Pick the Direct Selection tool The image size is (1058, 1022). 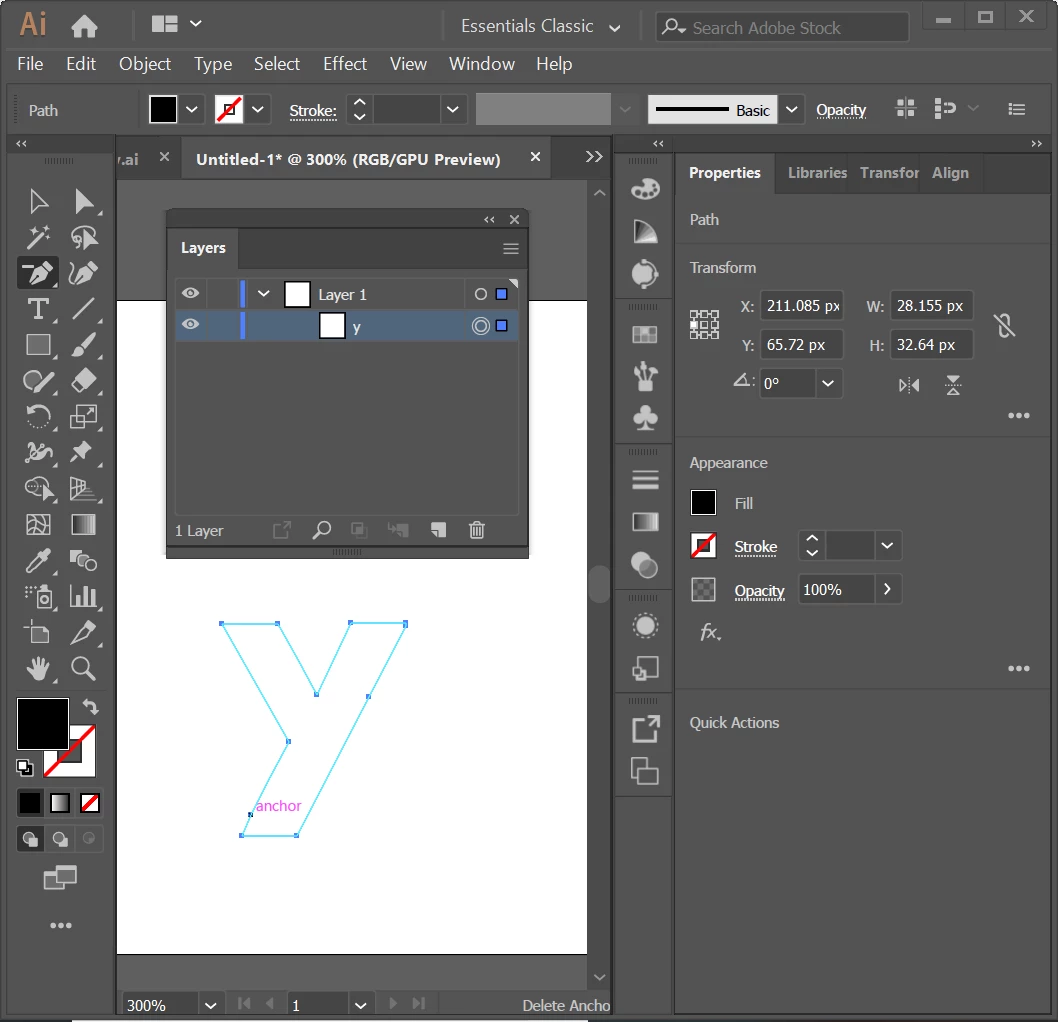pyautogui.click(x=83, y=201)
